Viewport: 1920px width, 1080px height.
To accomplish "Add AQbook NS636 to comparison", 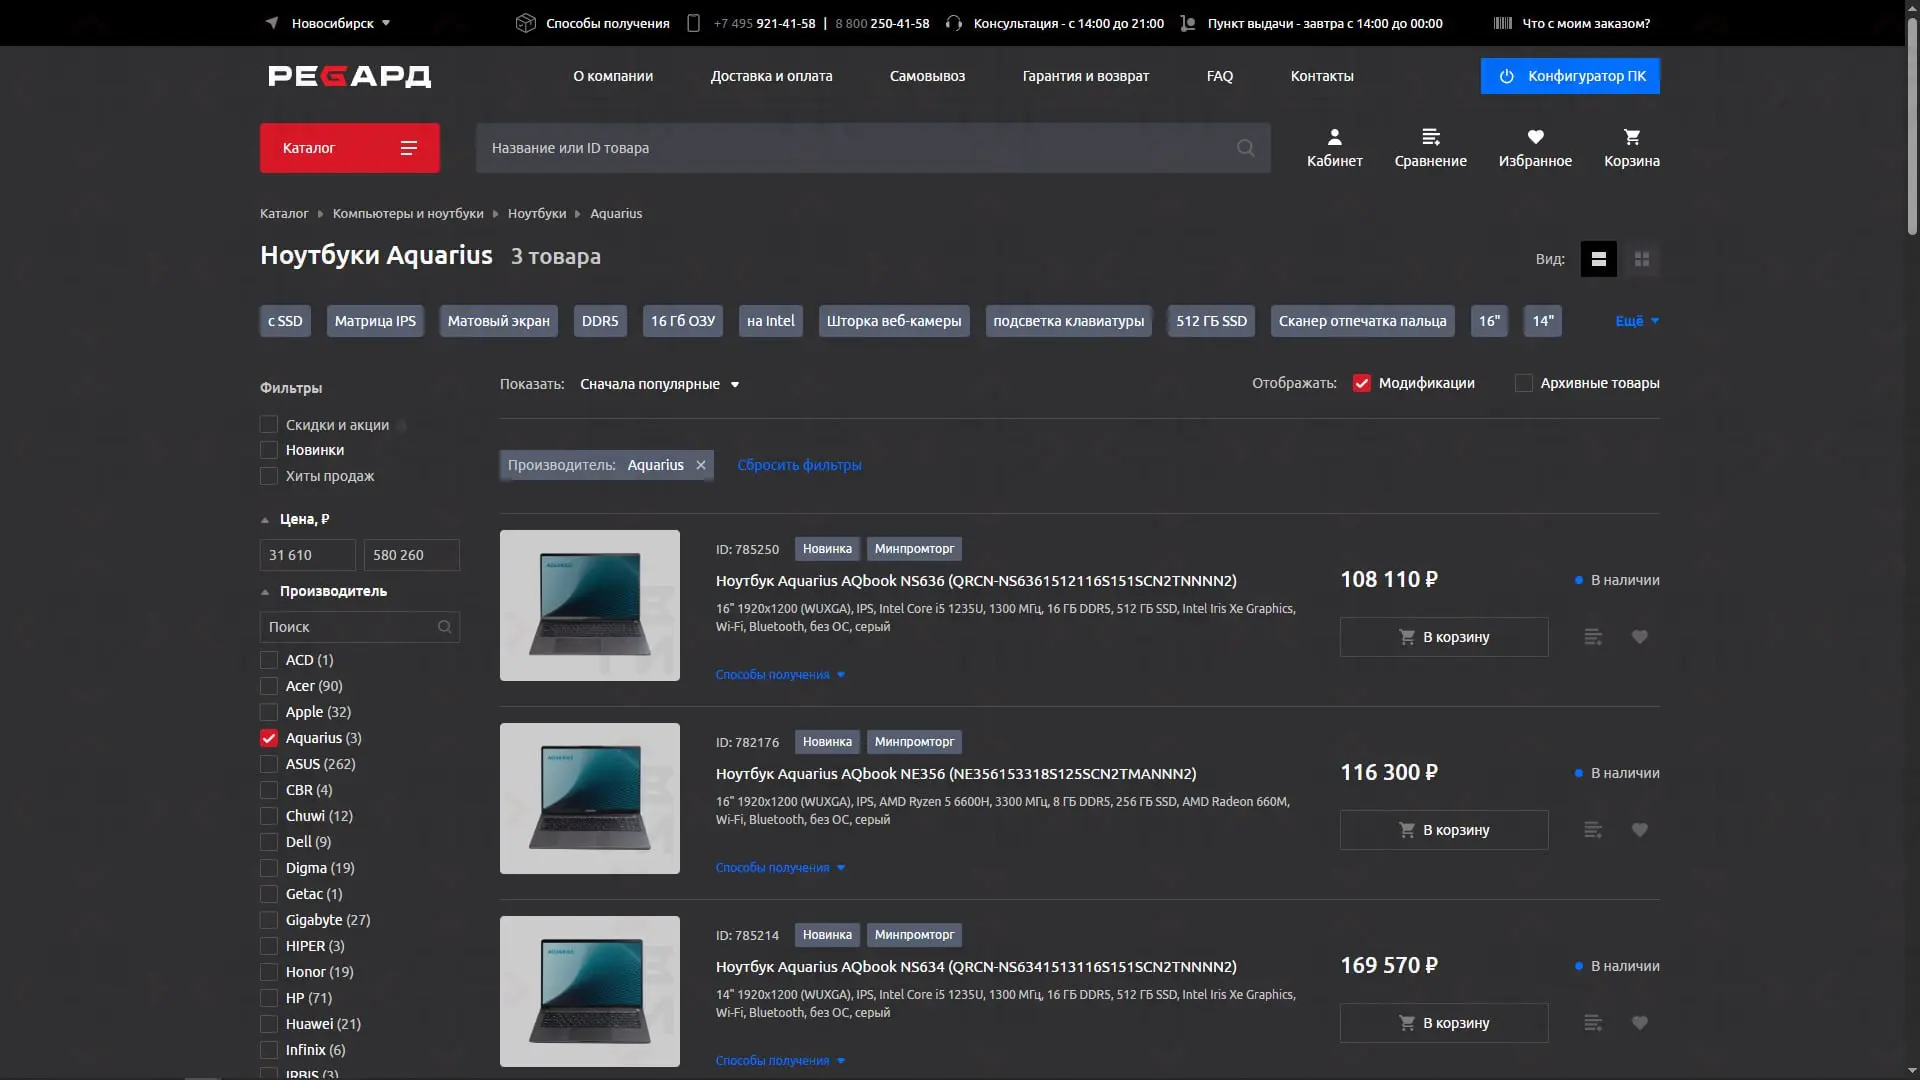I will (1593, 637).
